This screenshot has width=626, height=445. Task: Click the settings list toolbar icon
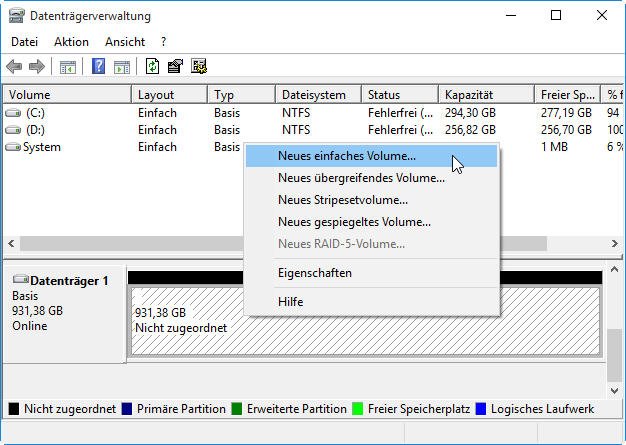pos(198,66)
